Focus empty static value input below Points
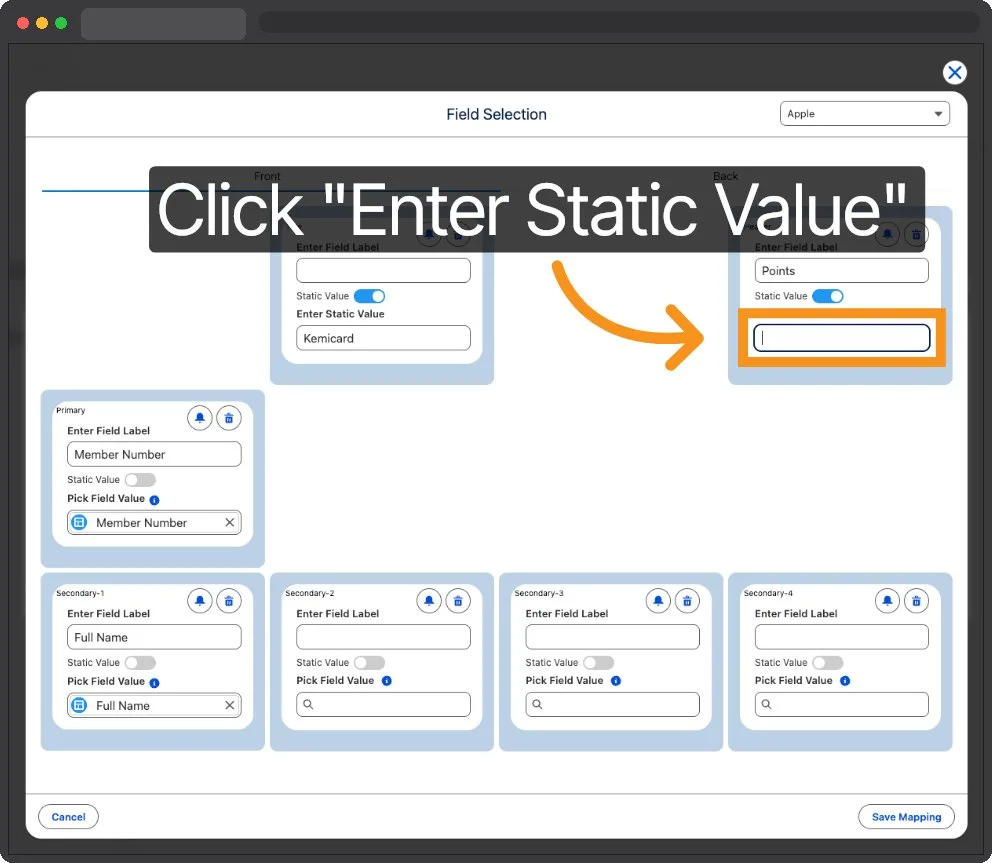This screenshot has height=863, width=992. pyautogui.click(x=841, y=338)
